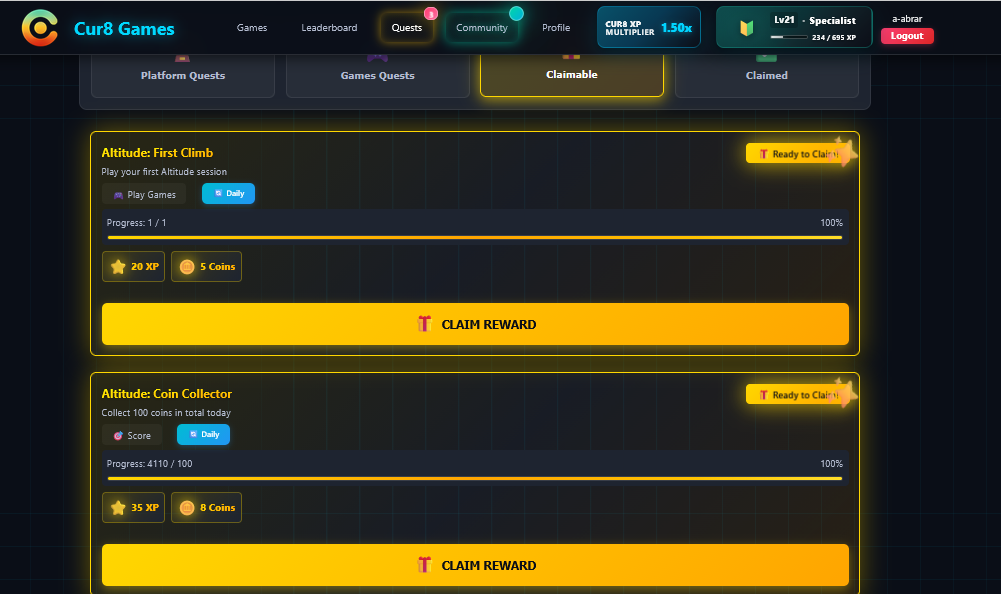
Task: Log out with the Logout button
Action: click(x=907, y=36)
